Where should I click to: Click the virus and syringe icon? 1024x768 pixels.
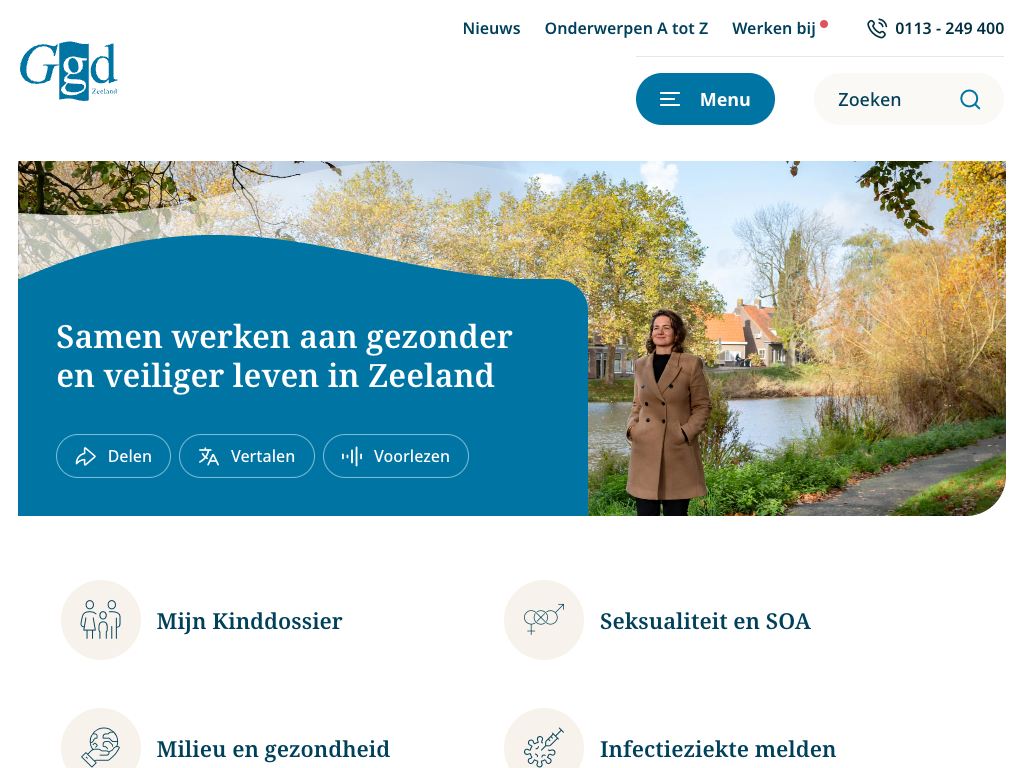[543, 747]
